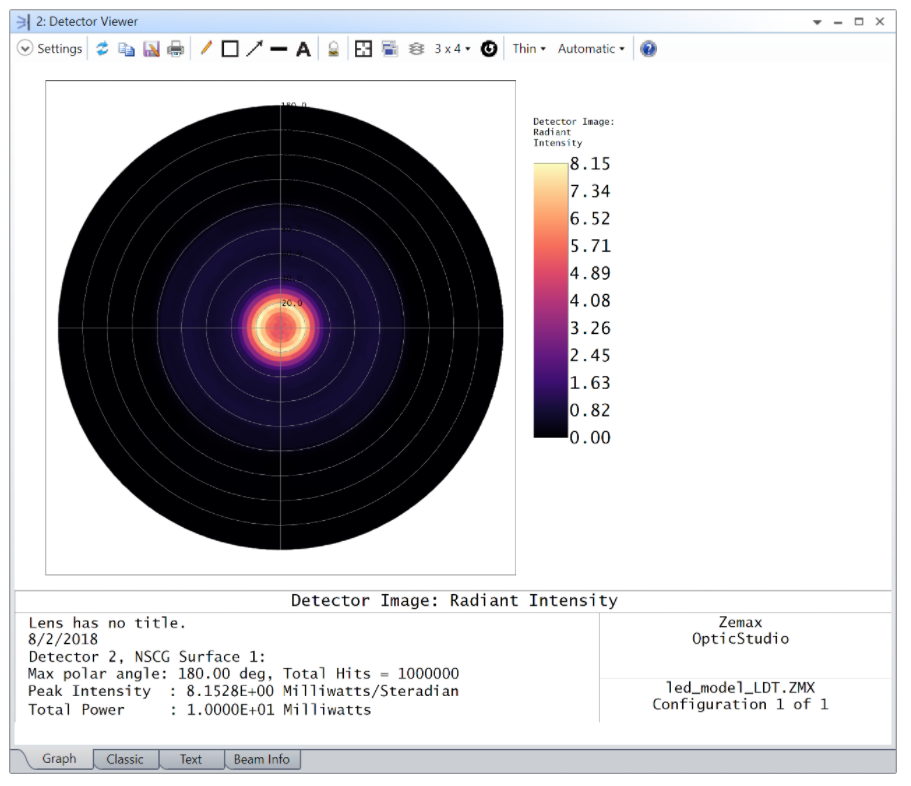
Task: Click the bright center of detector plot
Action: 280,328
